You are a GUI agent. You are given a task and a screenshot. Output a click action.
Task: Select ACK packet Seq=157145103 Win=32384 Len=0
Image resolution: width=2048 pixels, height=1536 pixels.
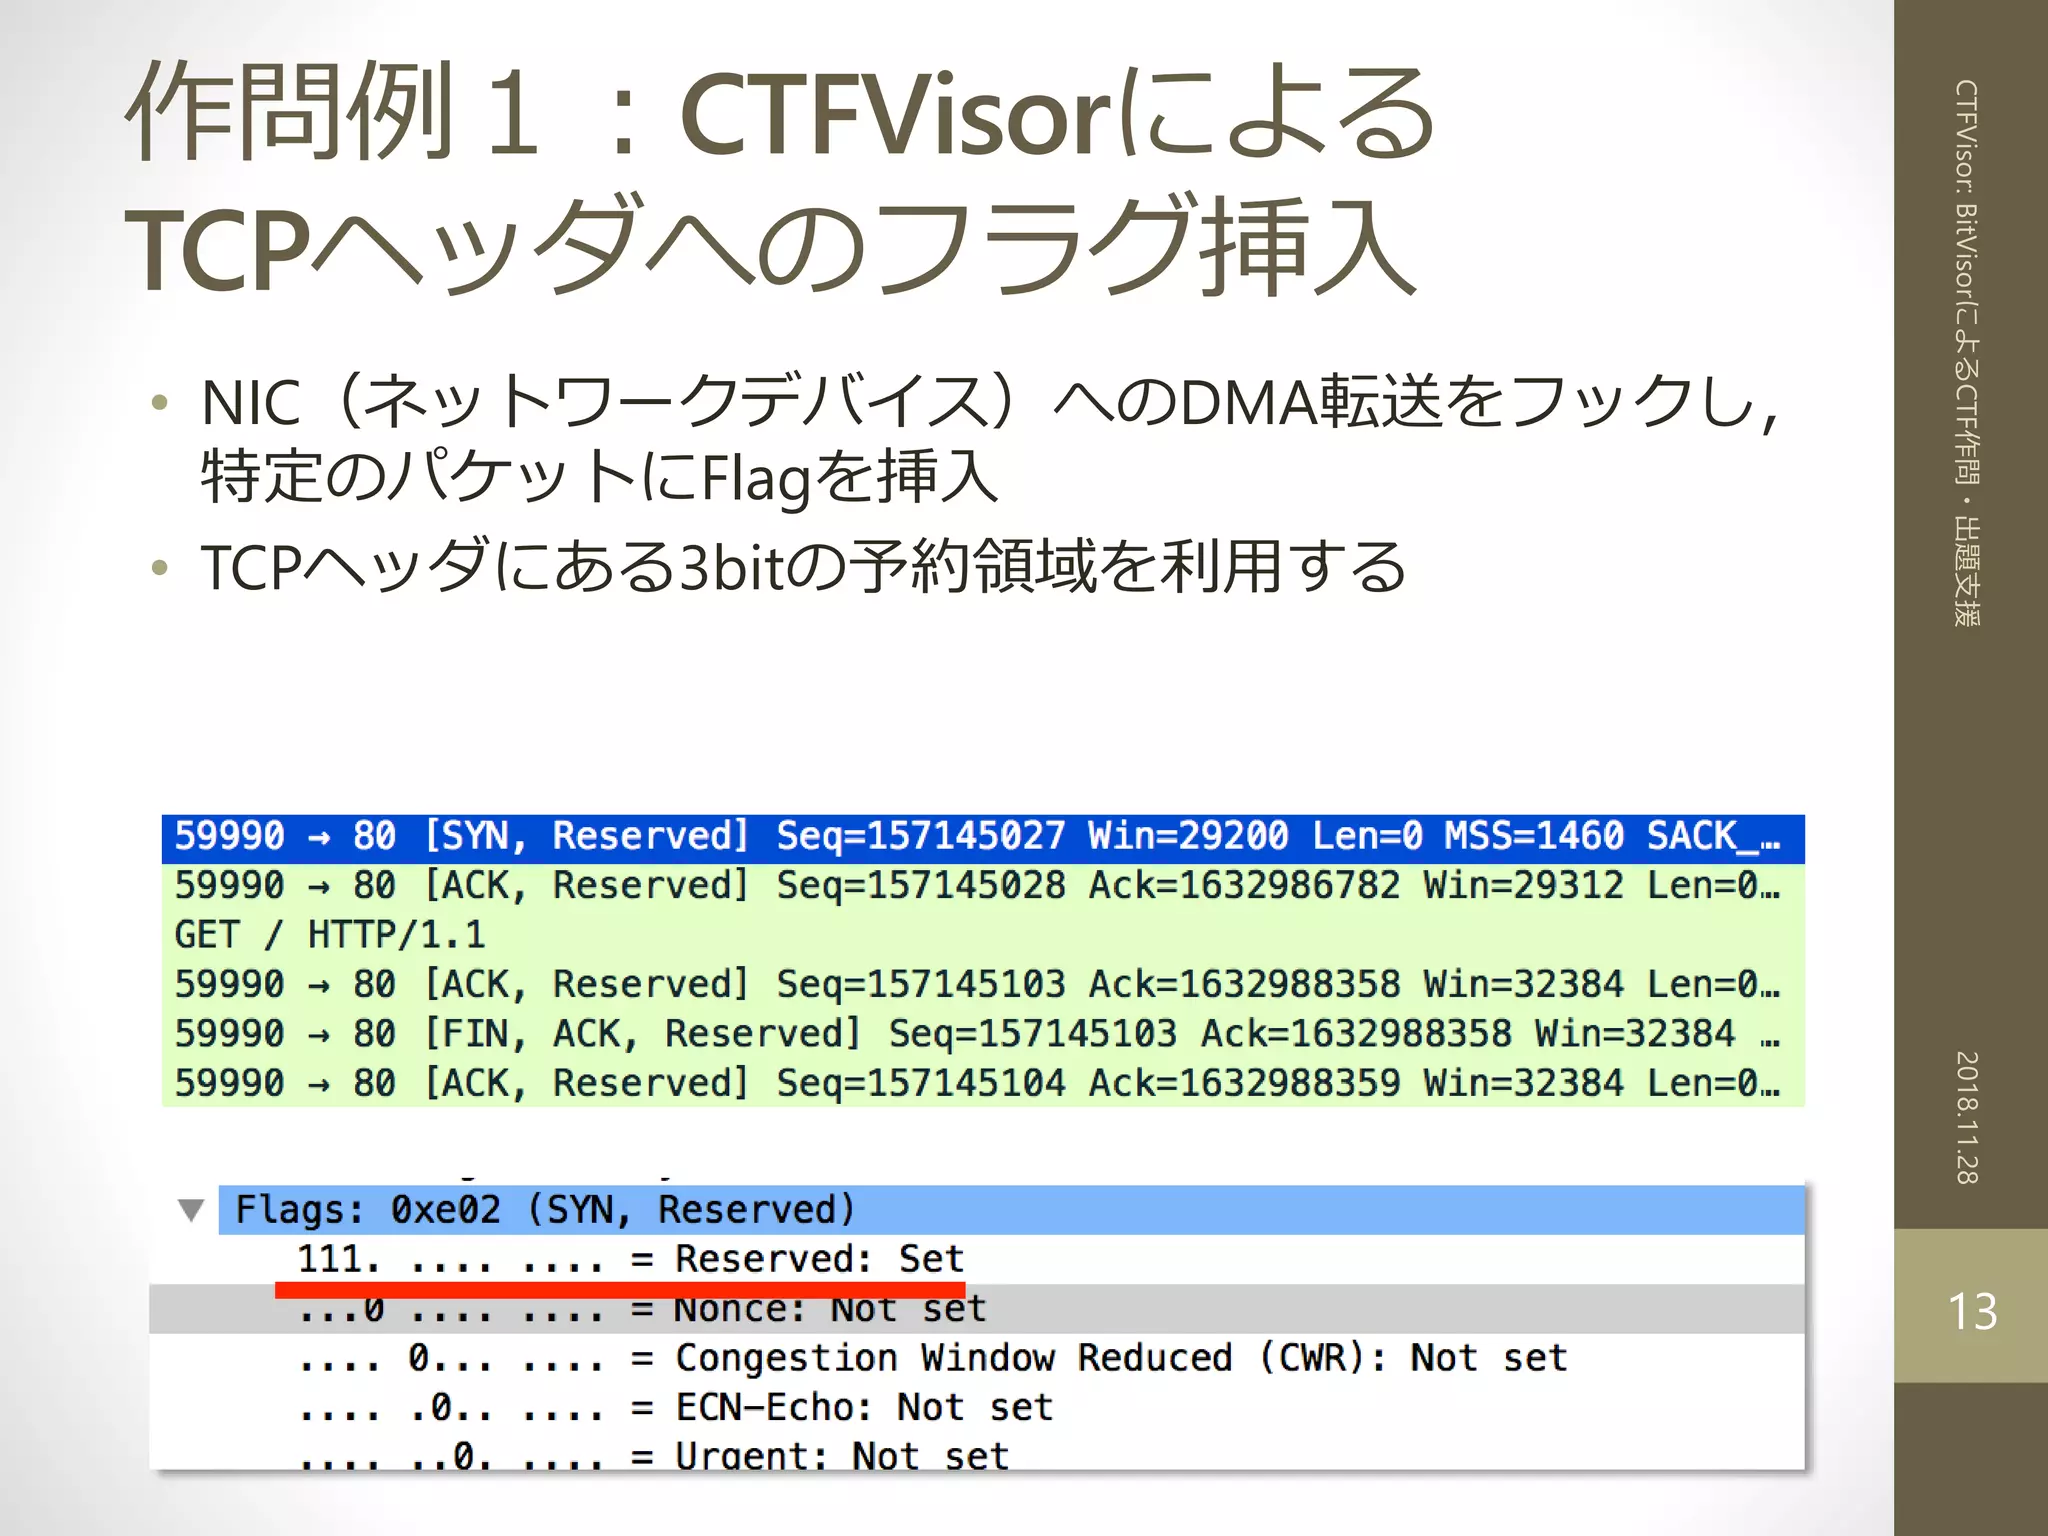point(983,985)
